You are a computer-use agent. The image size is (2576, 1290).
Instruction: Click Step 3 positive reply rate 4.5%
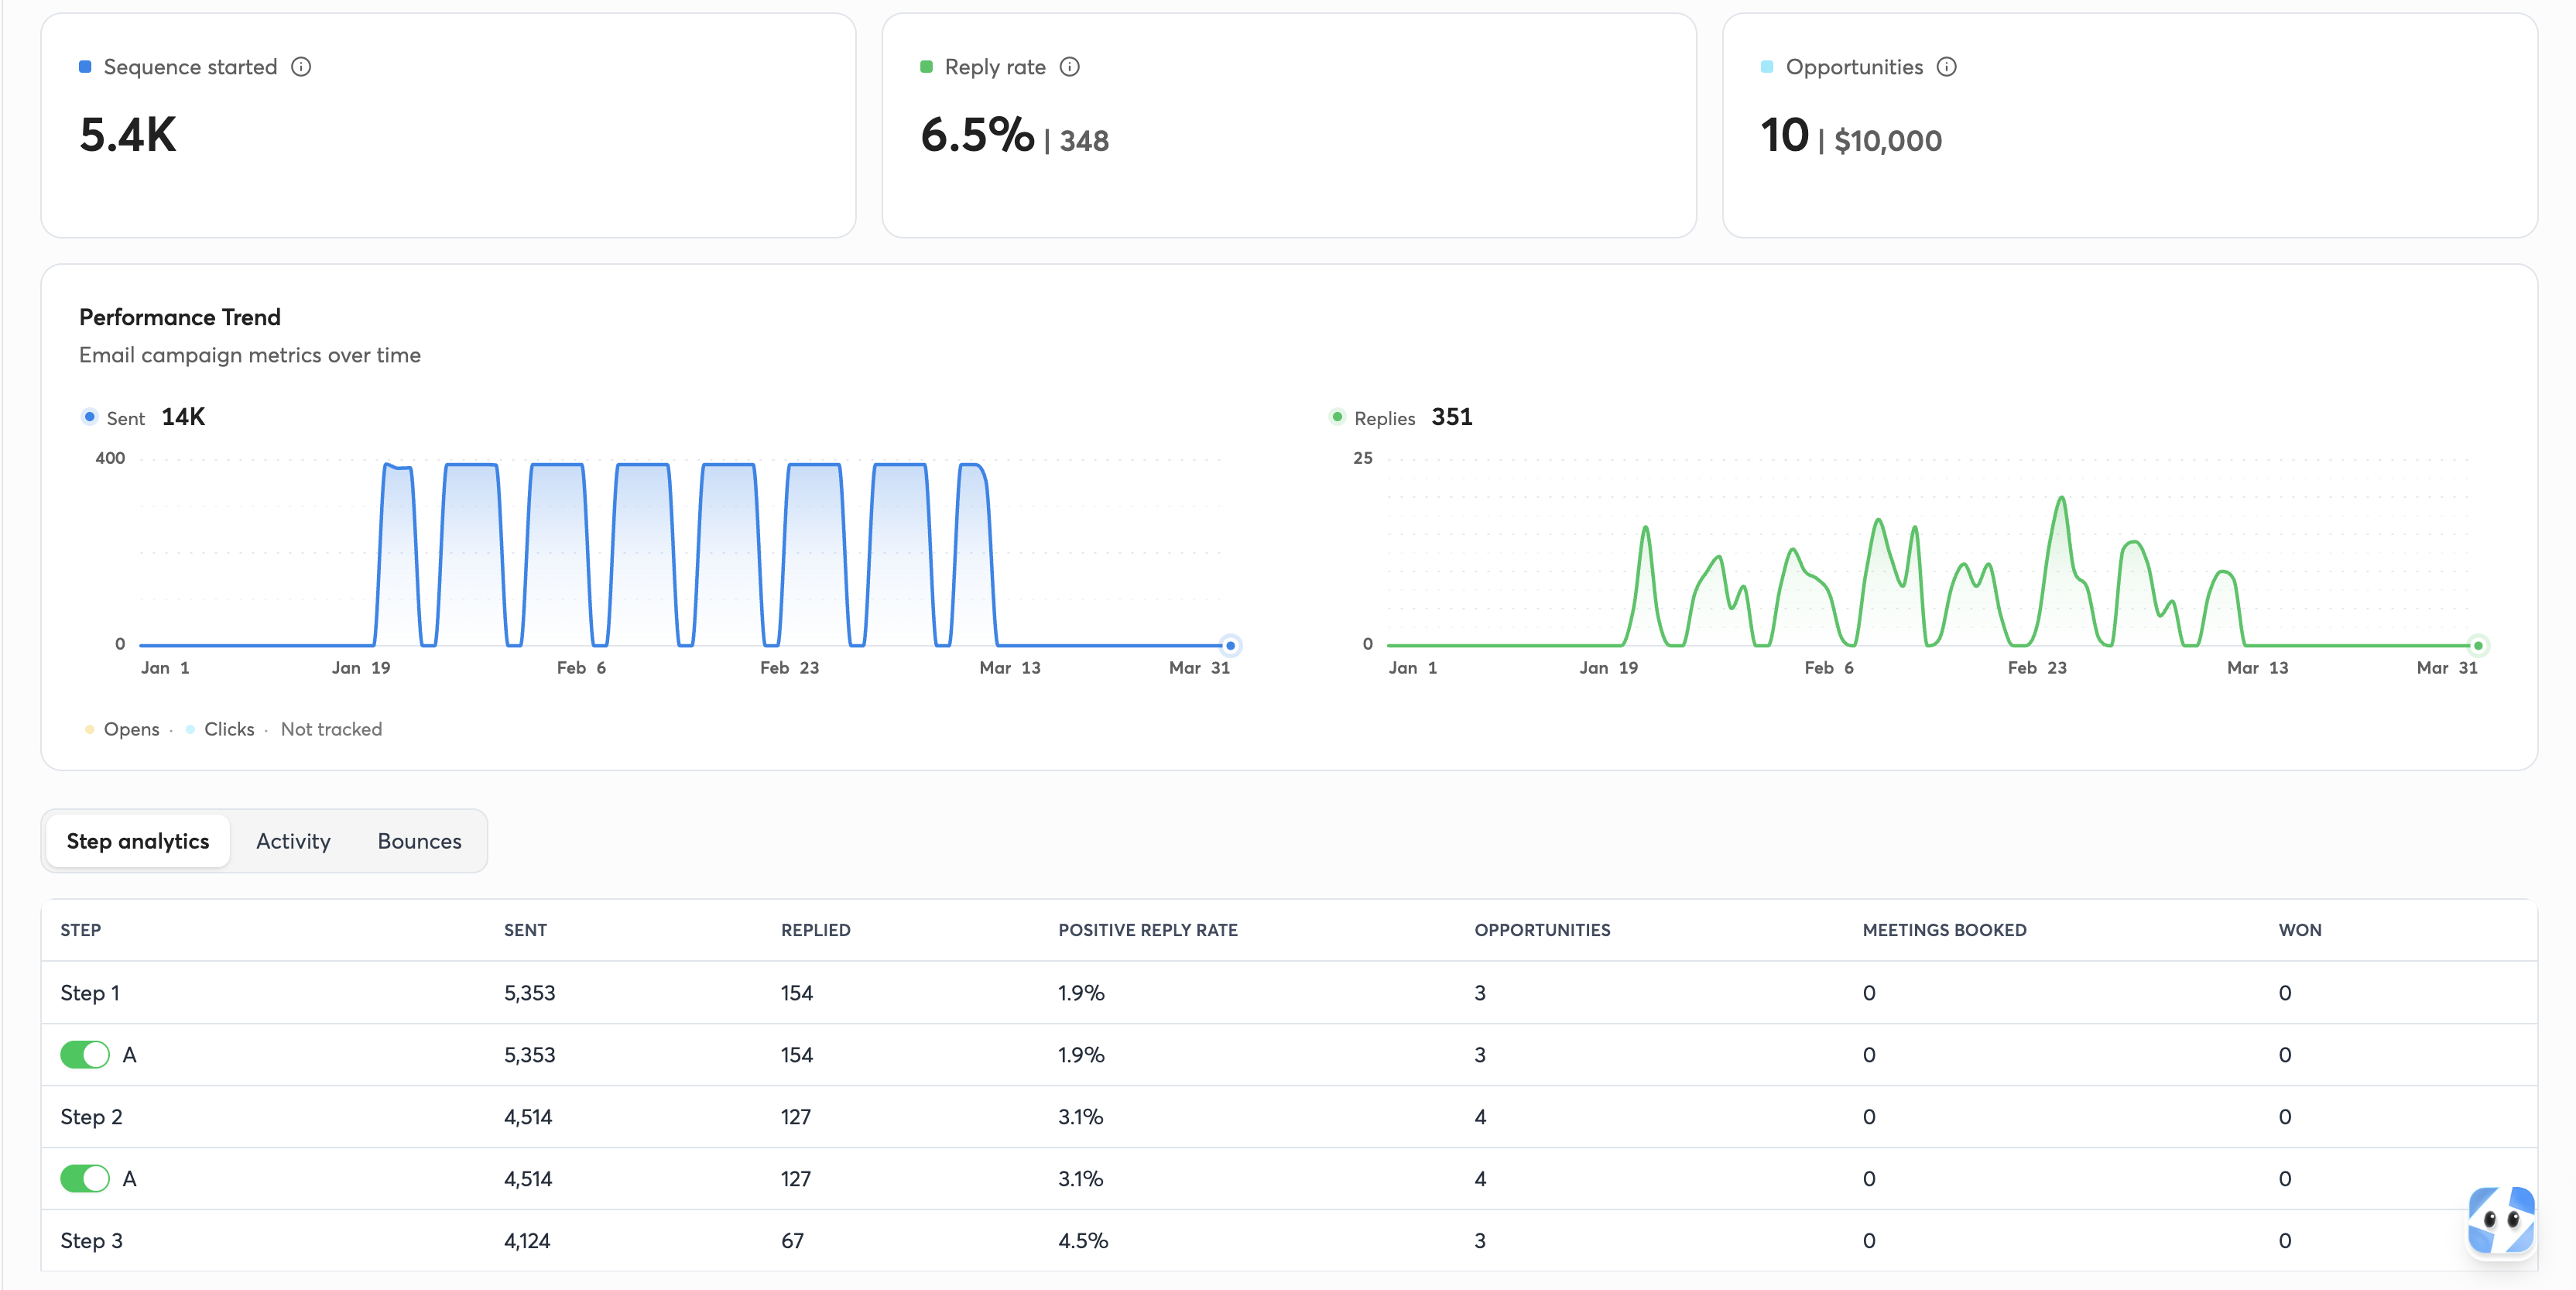pyautogui.click(x=1083, y=1241)
